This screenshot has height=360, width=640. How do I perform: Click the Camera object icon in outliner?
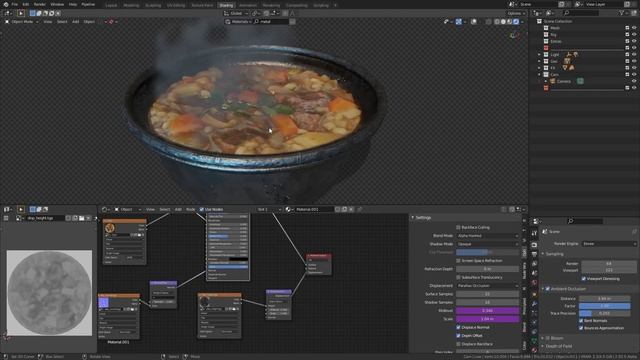click(553, 81)
